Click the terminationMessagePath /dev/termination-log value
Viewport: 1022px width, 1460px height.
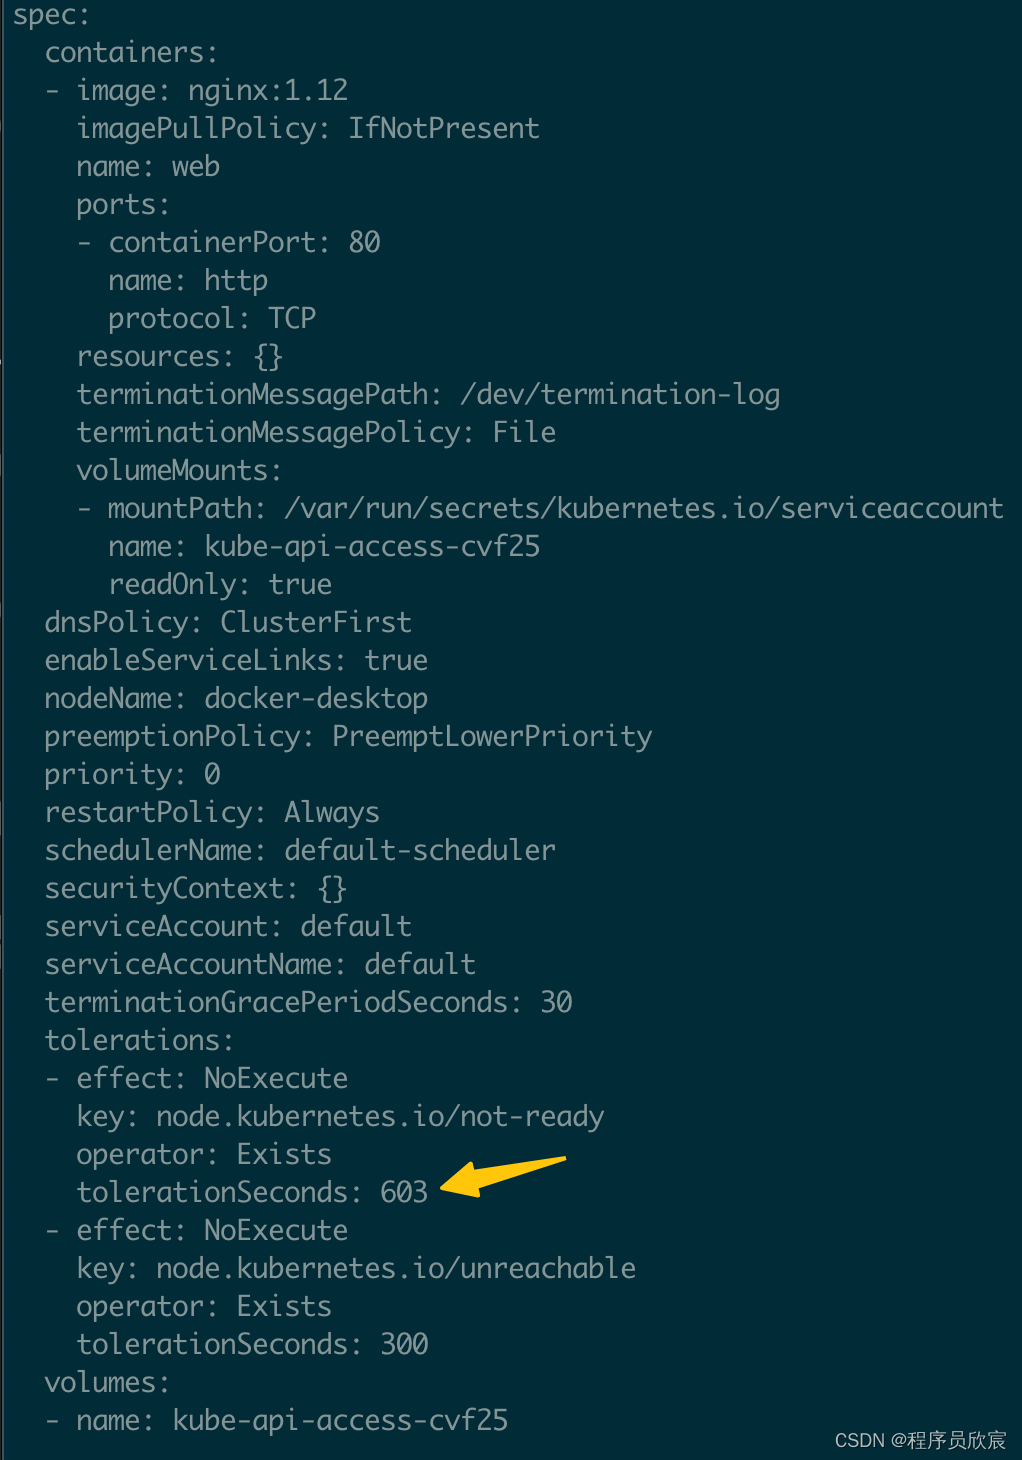coord(620,394)
